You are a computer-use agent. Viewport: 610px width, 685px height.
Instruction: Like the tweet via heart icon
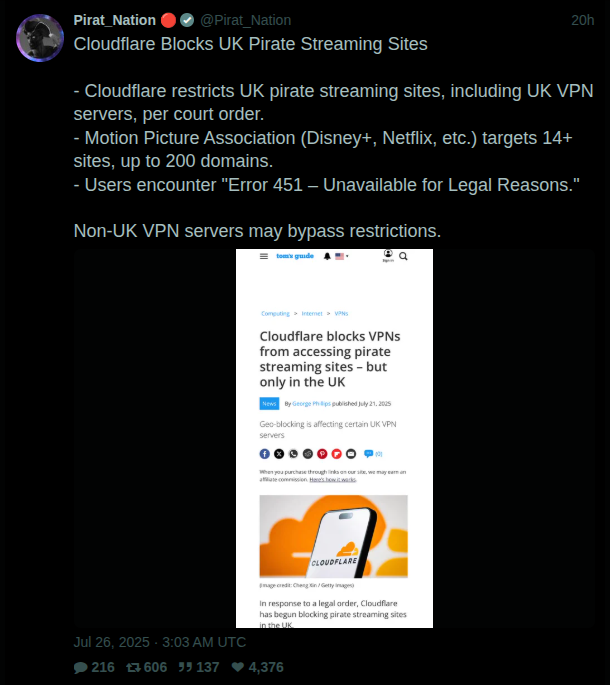[238, 667]
